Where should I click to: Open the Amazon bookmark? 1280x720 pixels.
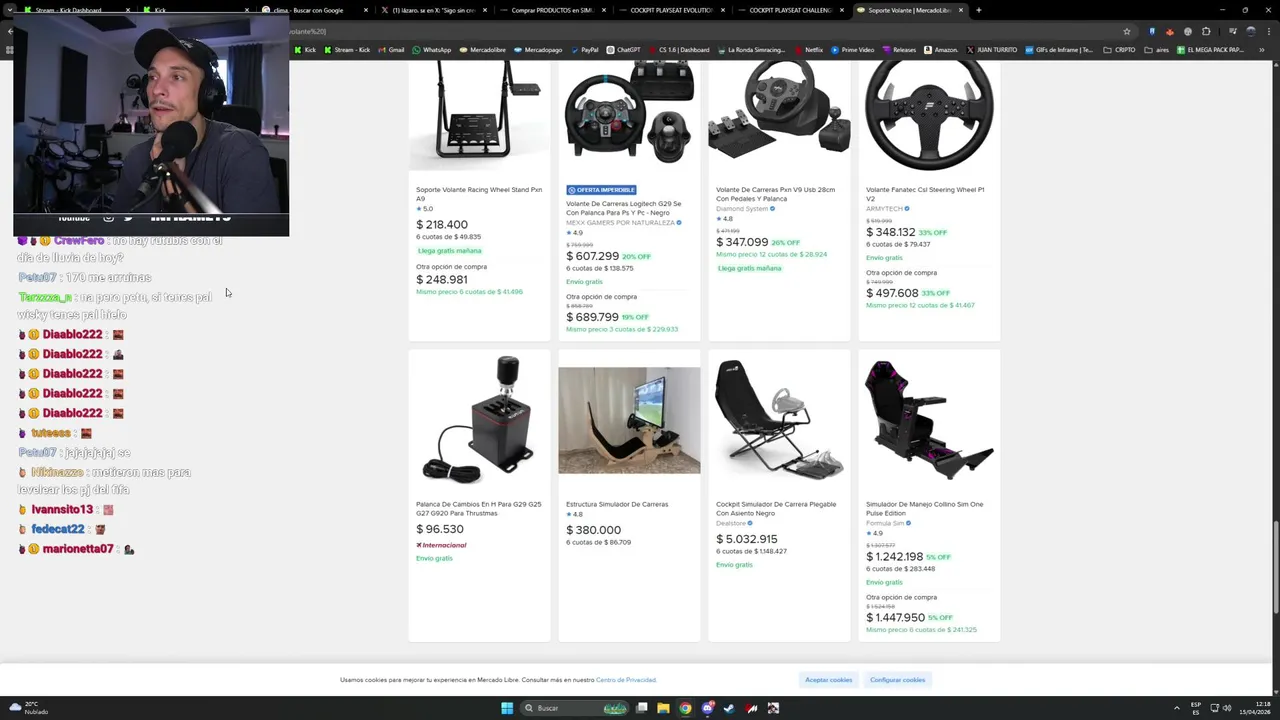click(940, 50)
